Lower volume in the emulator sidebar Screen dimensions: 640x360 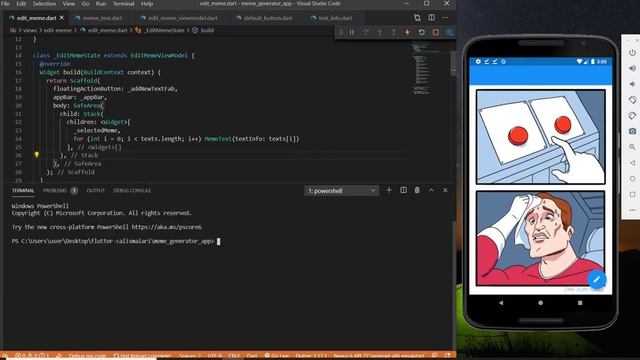[x=632, y=84]
